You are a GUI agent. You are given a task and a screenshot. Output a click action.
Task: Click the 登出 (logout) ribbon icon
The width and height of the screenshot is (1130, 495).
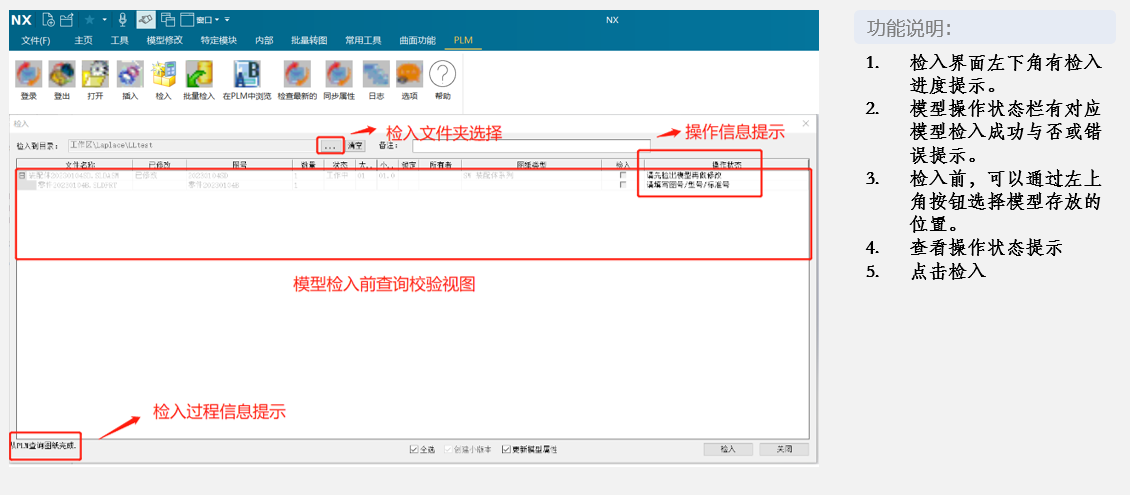62,75
